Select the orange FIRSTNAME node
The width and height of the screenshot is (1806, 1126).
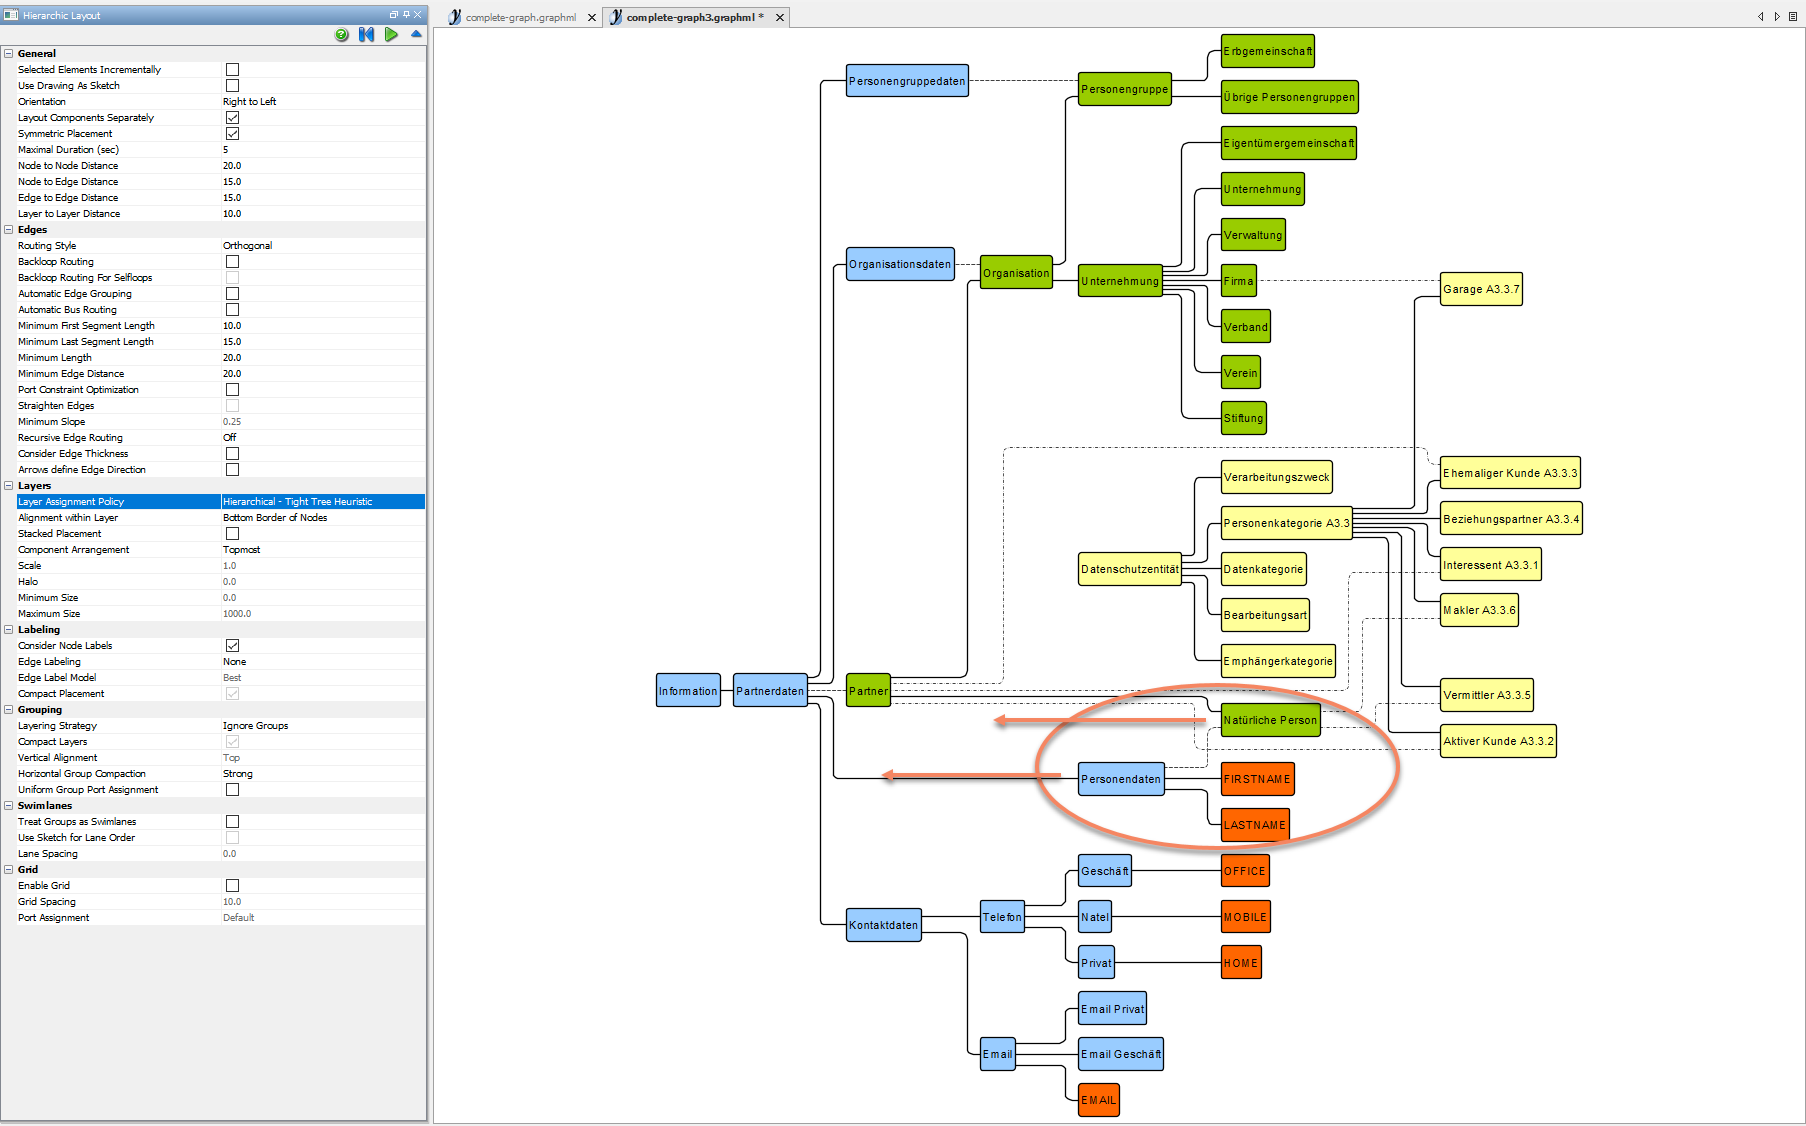(1257, 779)
